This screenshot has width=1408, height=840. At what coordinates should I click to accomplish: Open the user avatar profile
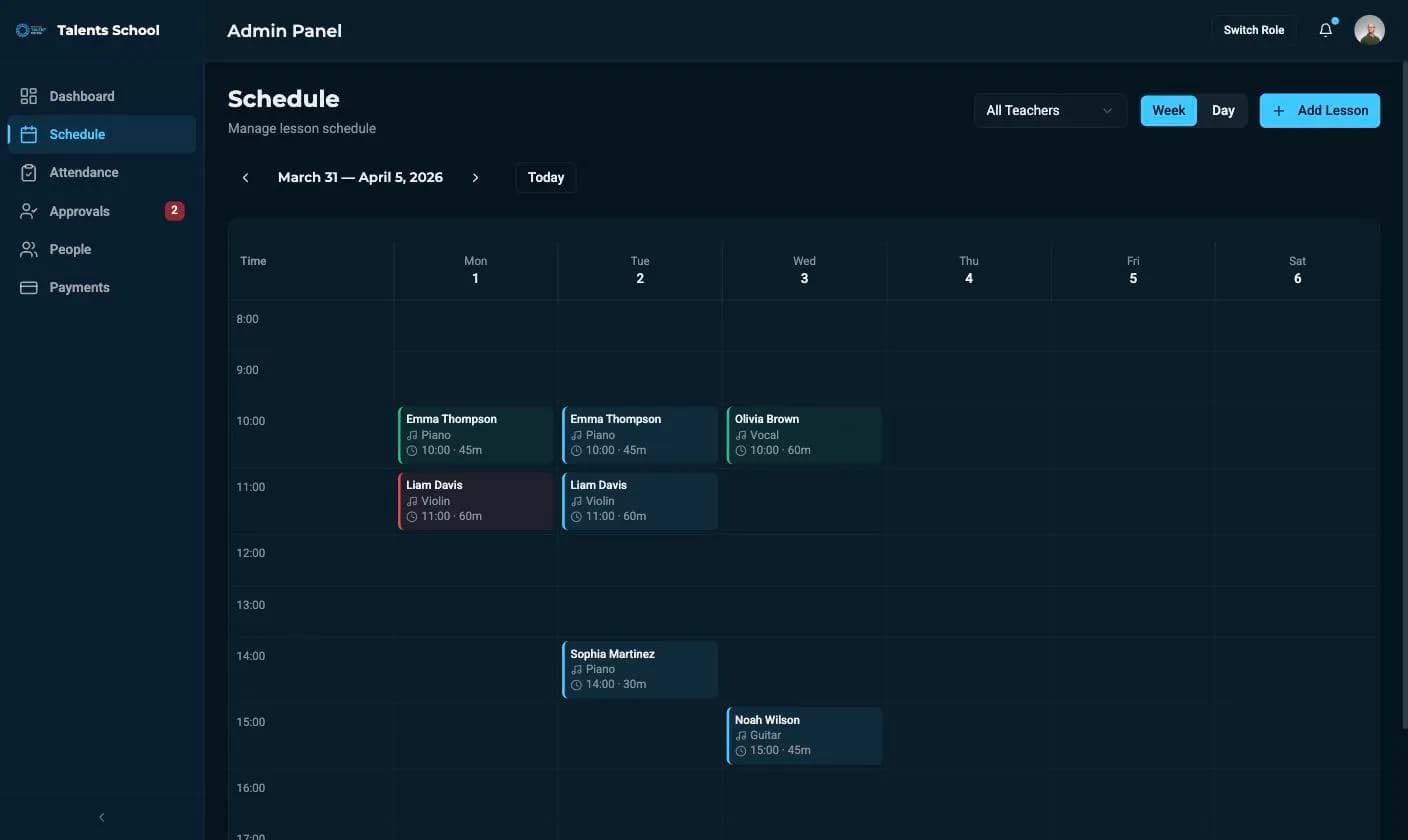1369,30
